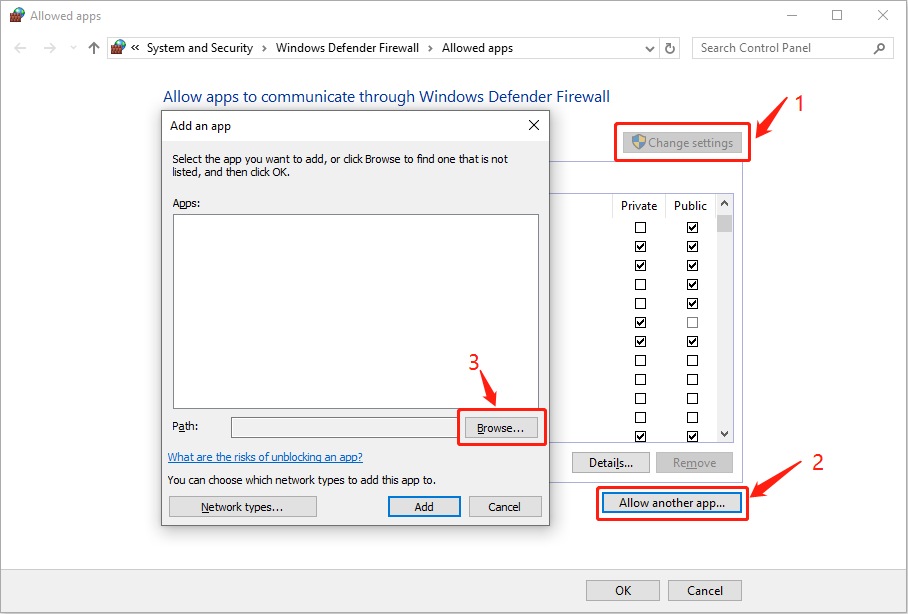The image size is (908, 614).
Task: Close the Allowed apps window
Action: tap(883, 16)
